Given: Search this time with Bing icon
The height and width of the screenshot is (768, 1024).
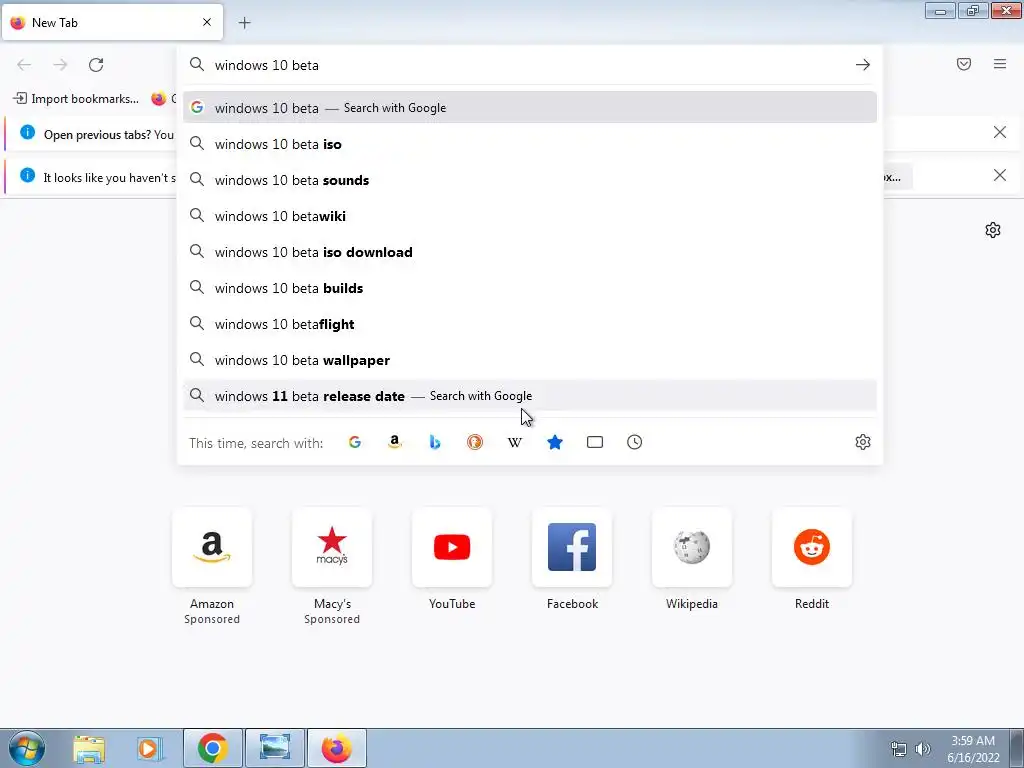Looking at the screenshot, I should 435,442.
